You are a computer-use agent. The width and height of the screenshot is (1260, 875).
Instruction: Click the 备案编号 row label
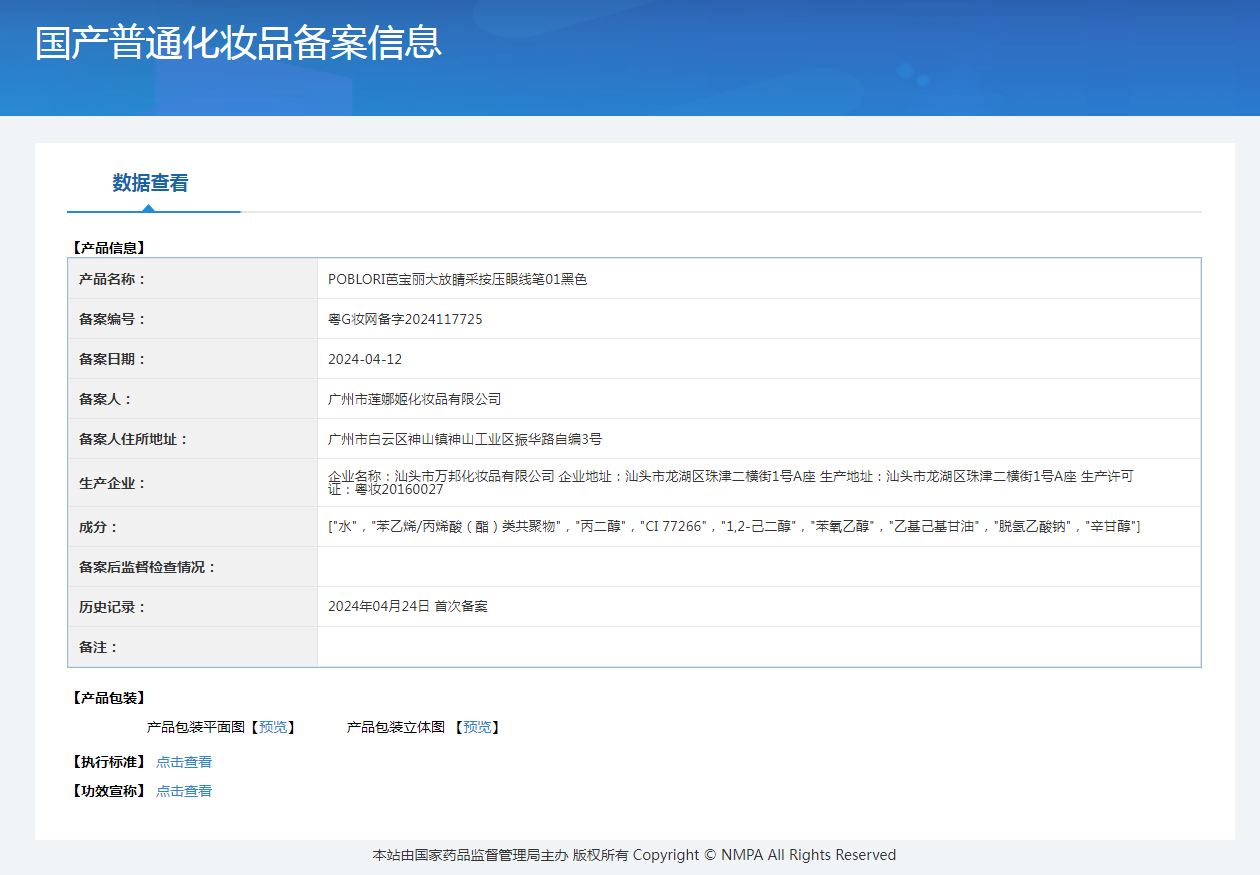[x=112, y=319]
